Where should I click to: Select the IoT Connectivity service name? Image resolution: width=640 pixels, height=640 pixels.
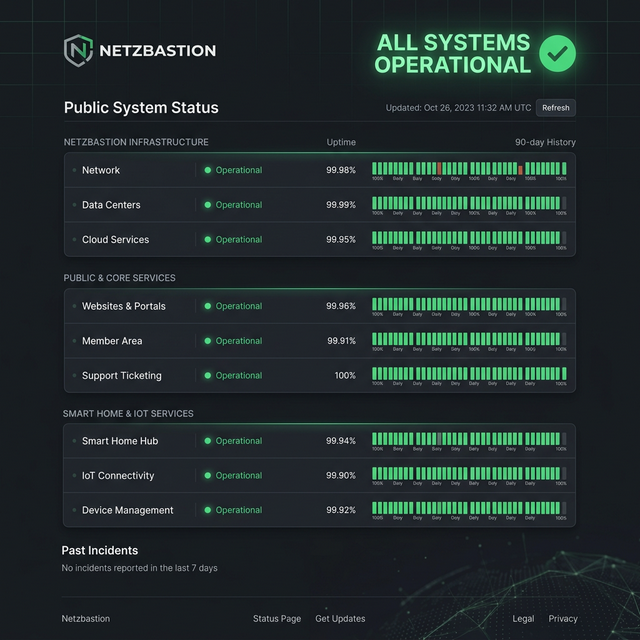coord(118,476)
